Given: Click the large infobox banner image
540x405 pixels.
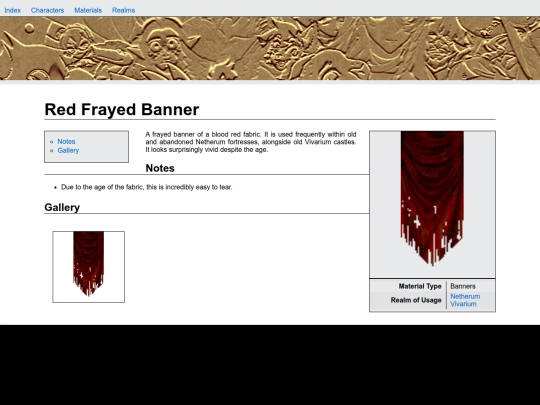Looking at the screenshot, I should [432, 199].
